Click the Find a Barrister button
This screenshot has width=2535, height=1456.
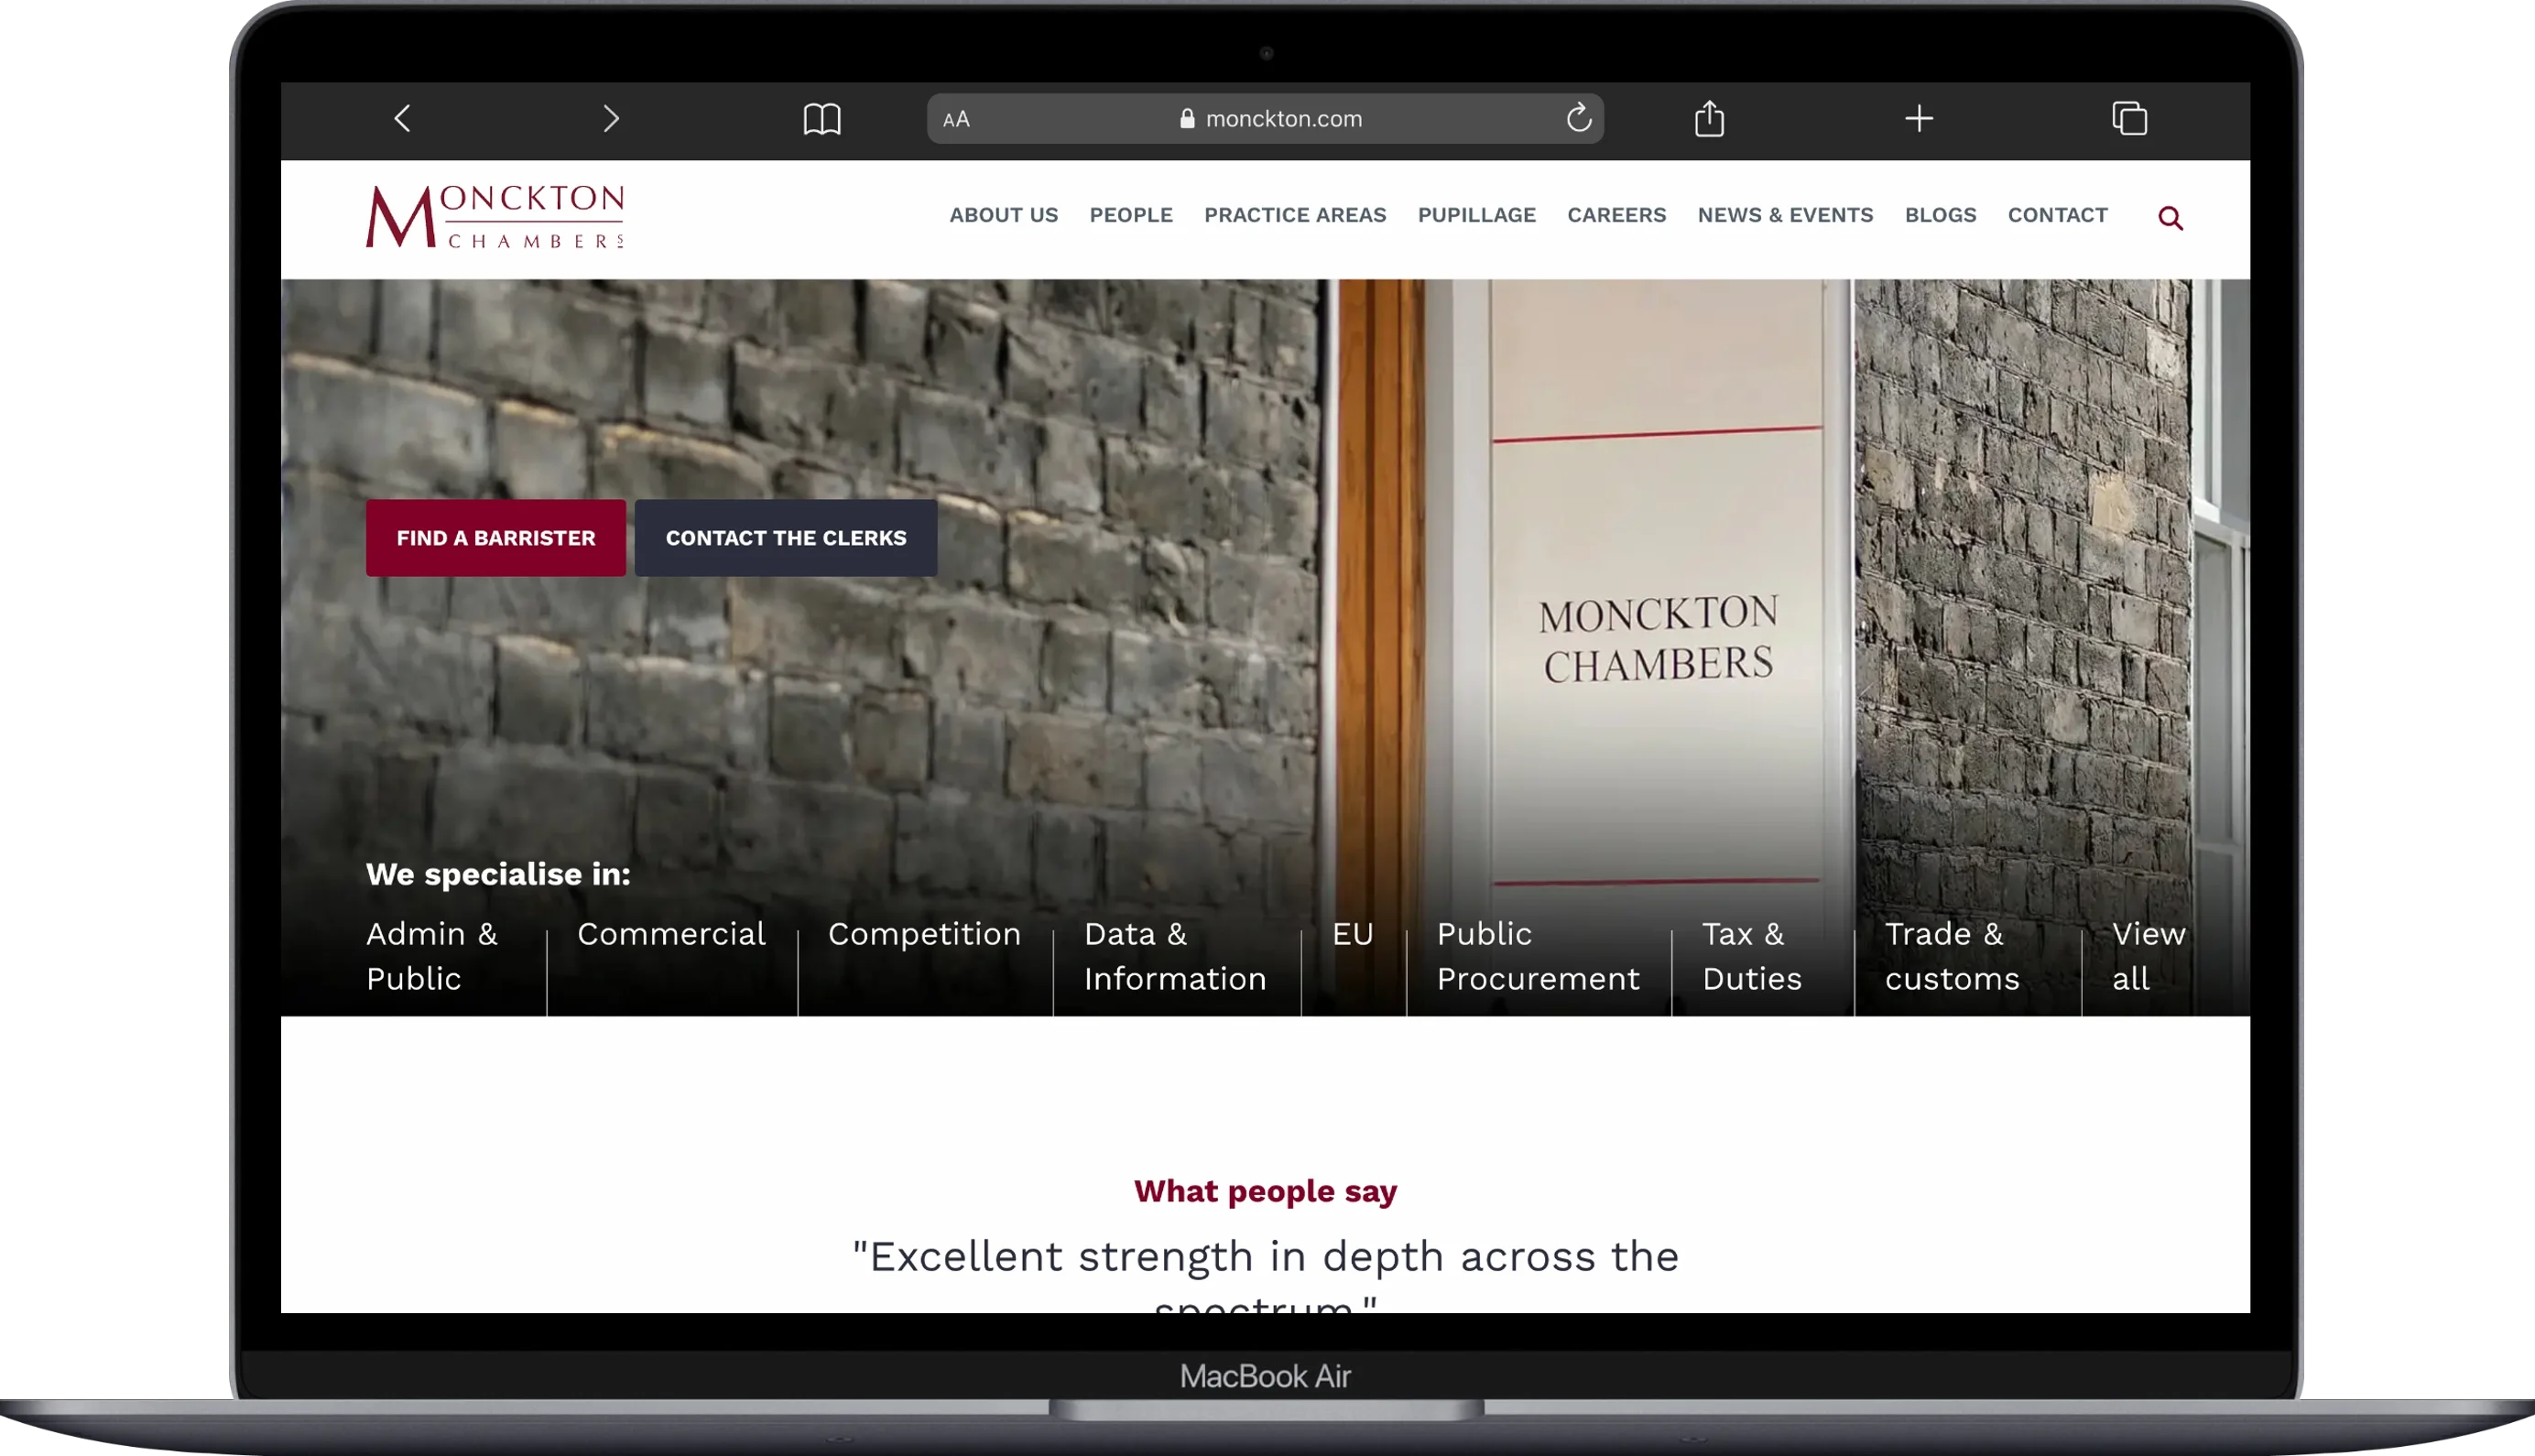[x=495, y=538]
